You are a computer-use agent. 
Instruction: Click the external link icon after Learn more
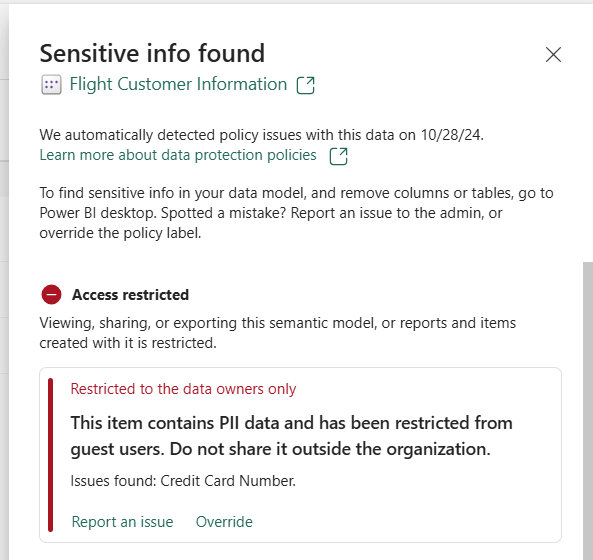(x=338, y=156)
